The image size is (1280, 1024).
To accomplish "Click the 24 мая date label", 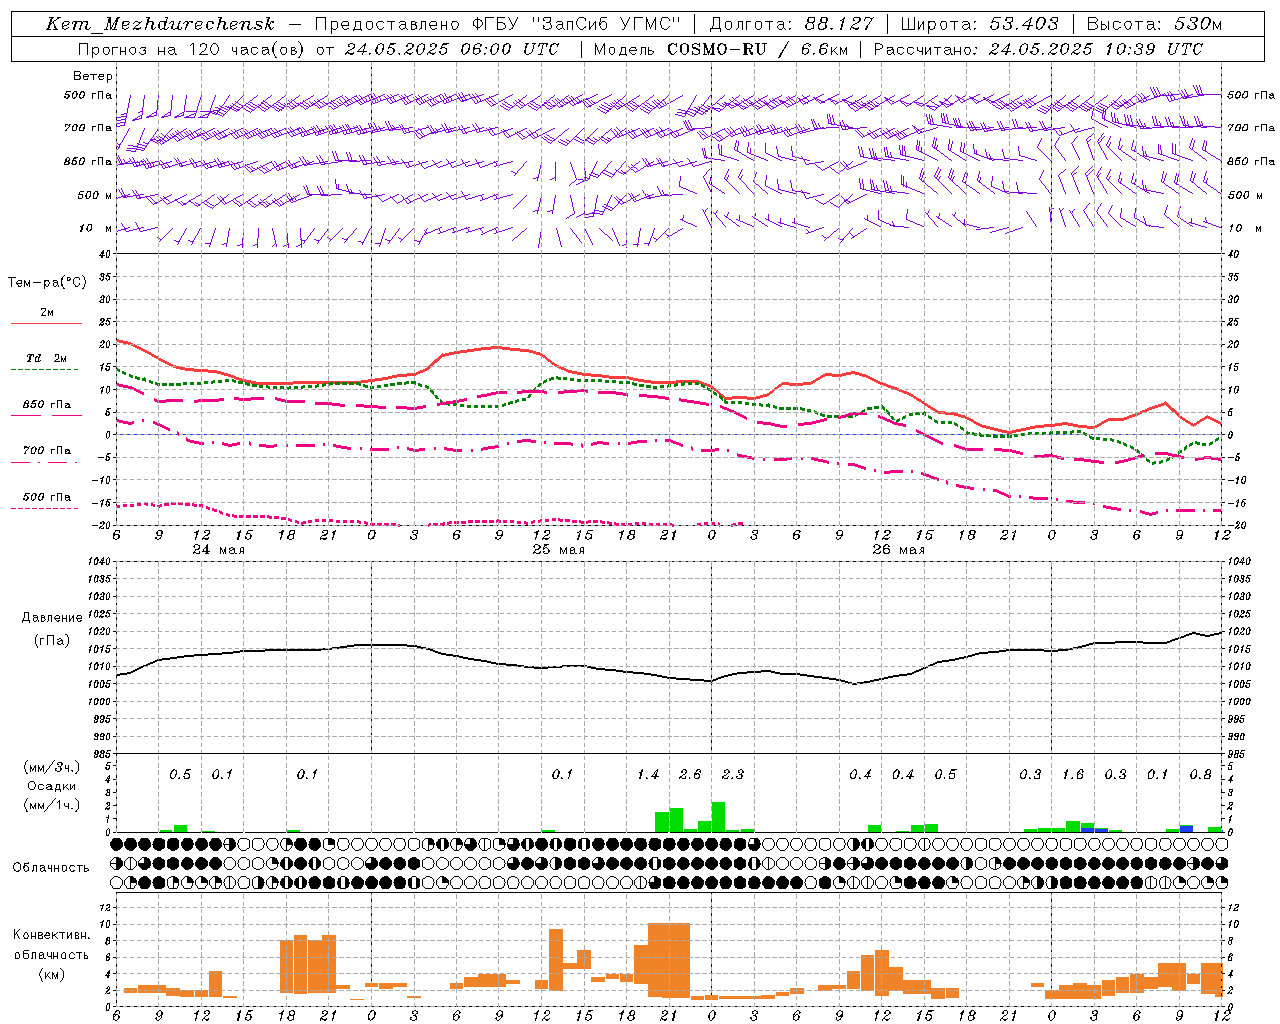I will click(218, 549).
